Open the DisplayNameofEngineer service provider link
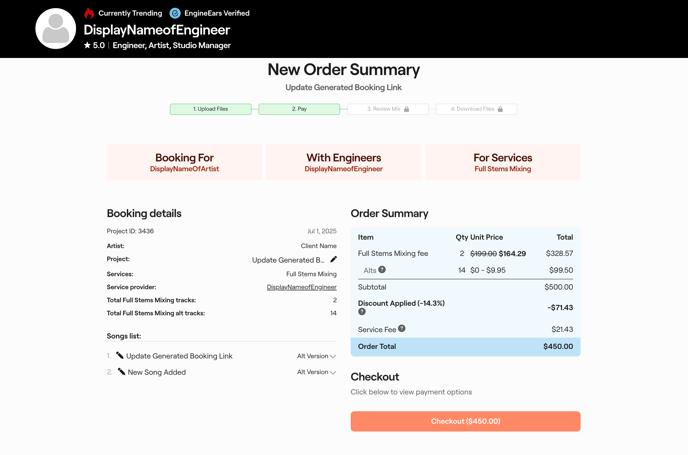Viewport: 688px width, 455px height. [x=301, y=287]
